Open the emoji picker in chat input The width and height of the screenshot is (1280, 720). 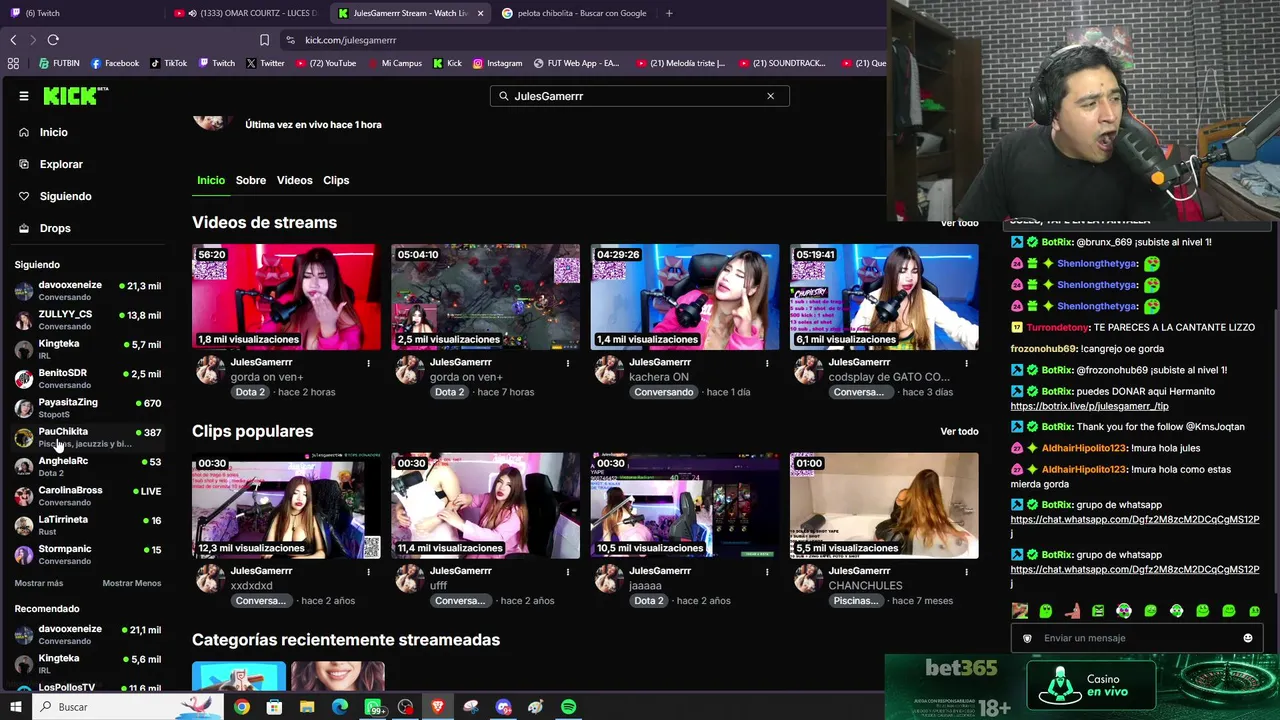pyautogui.click(x=1247, y=638)
